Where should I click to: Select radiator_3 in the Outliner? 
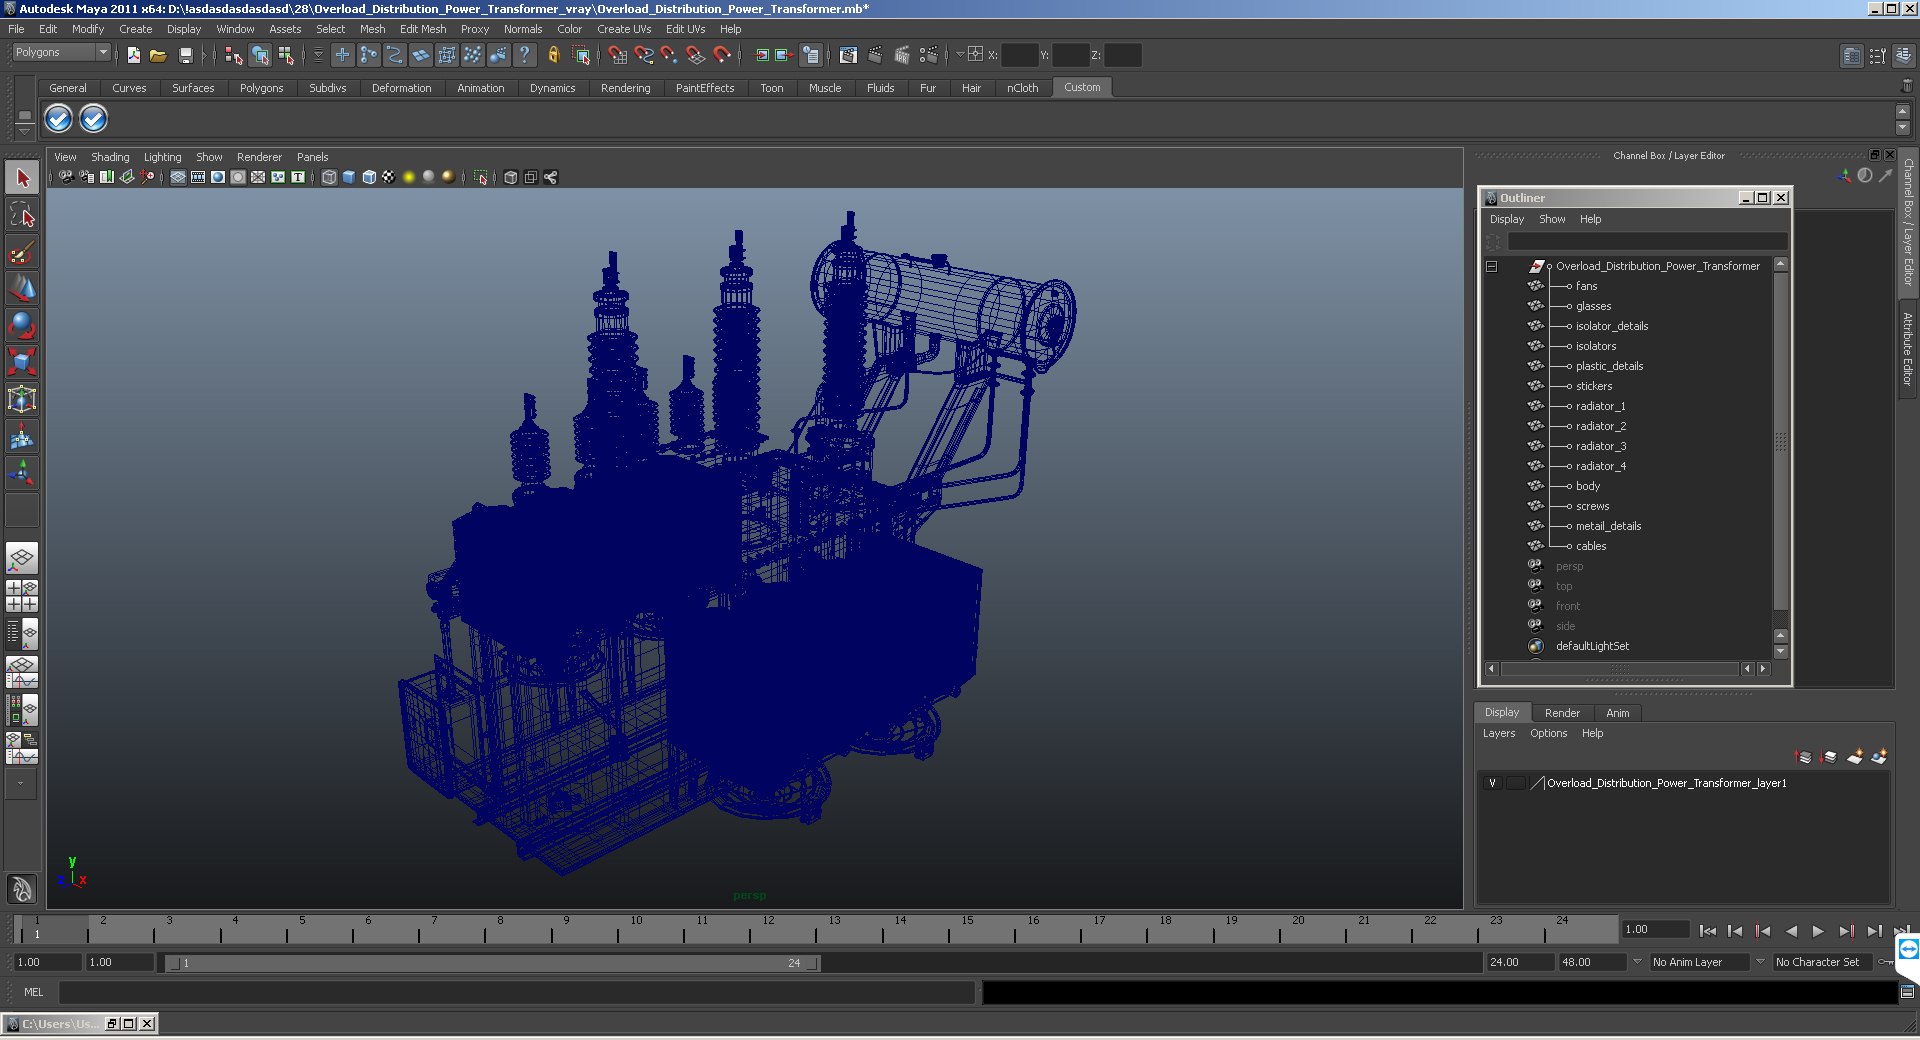coord(1600,446)
